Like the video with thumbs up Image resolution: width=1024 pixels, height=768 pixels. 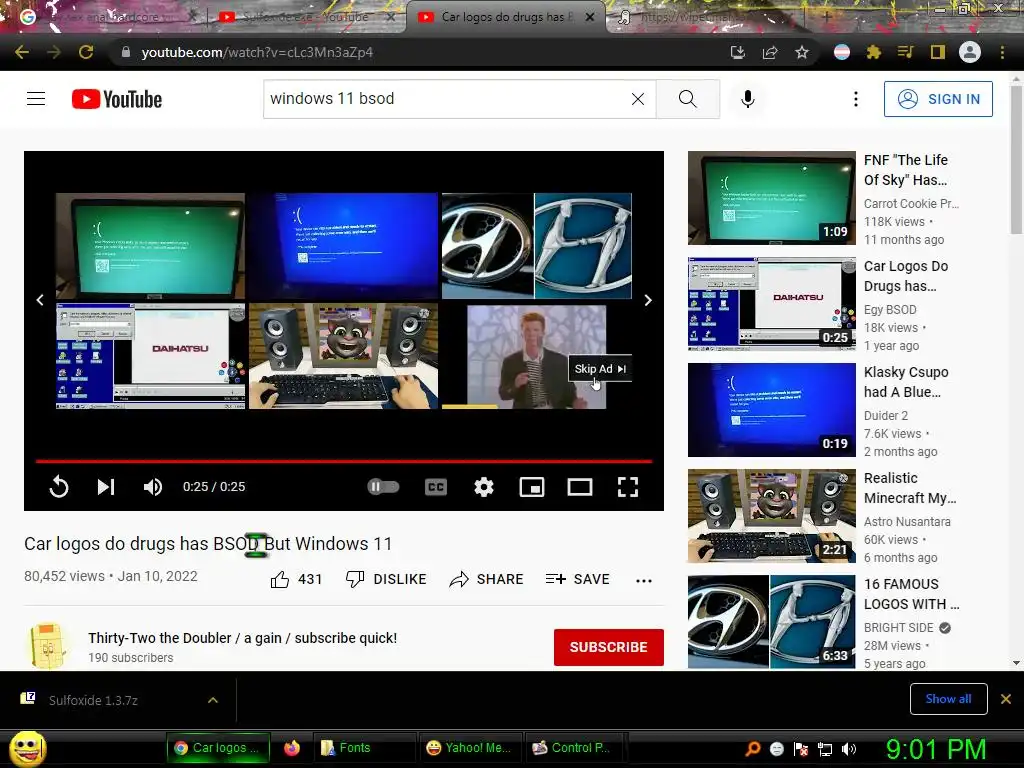click(296, 579)
